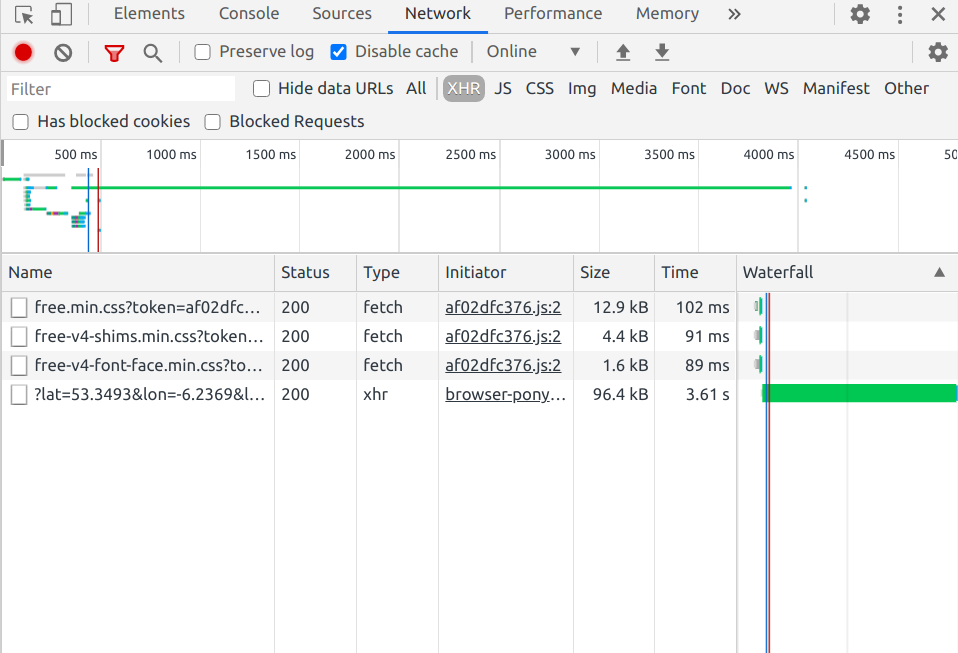Import HAR file with upload arrow
Image resolution: width=958 pixels, height=653 pixels.
point(623,53)
